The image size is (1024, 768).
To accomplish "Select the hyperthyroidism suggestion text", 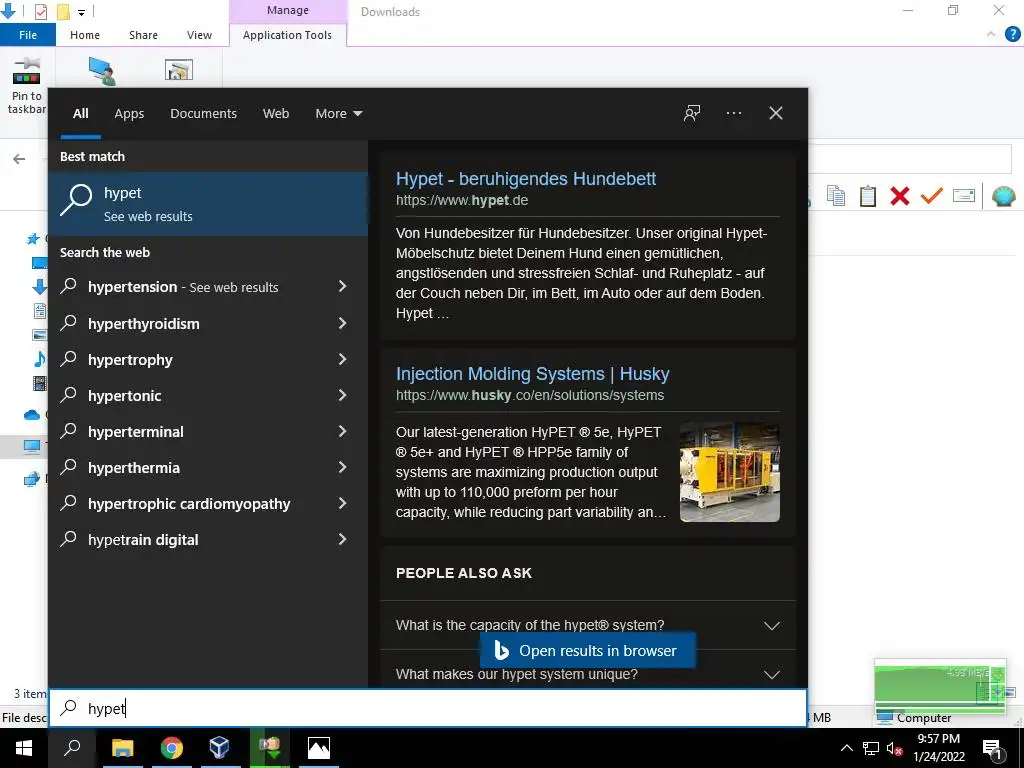I will 144,324.
